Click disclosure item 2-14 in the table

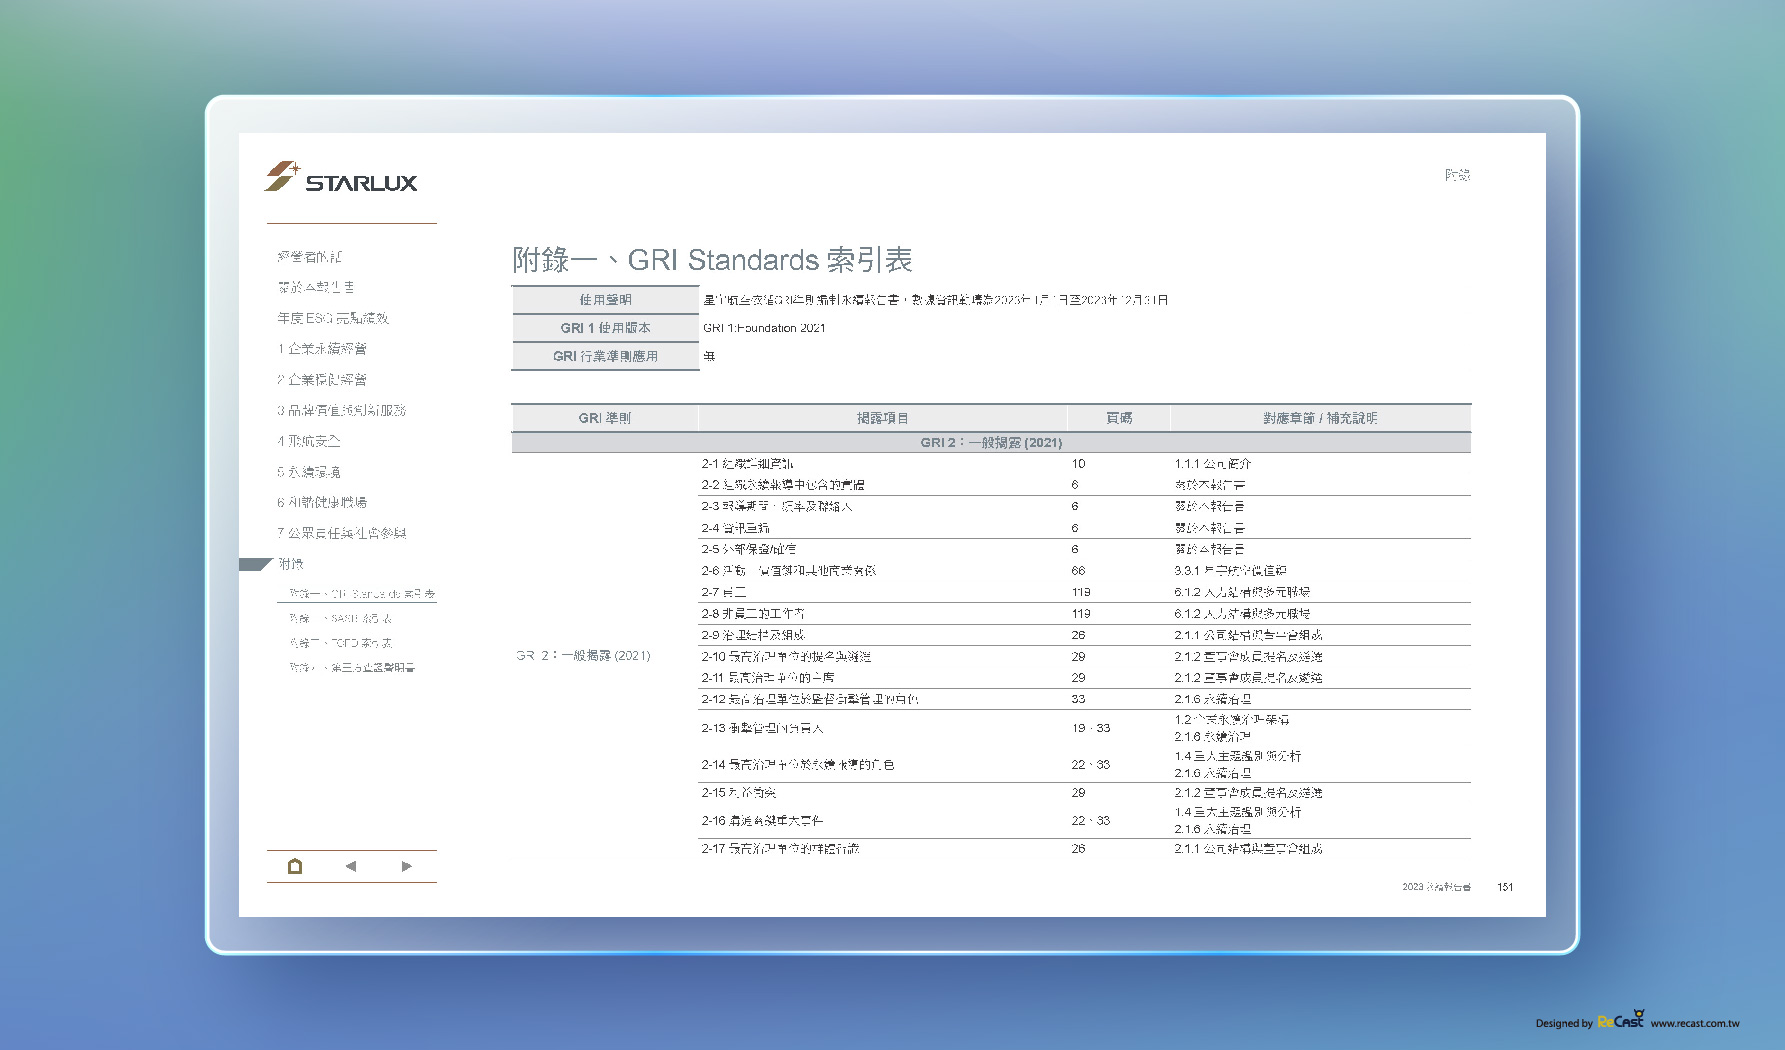pos(798,765)
